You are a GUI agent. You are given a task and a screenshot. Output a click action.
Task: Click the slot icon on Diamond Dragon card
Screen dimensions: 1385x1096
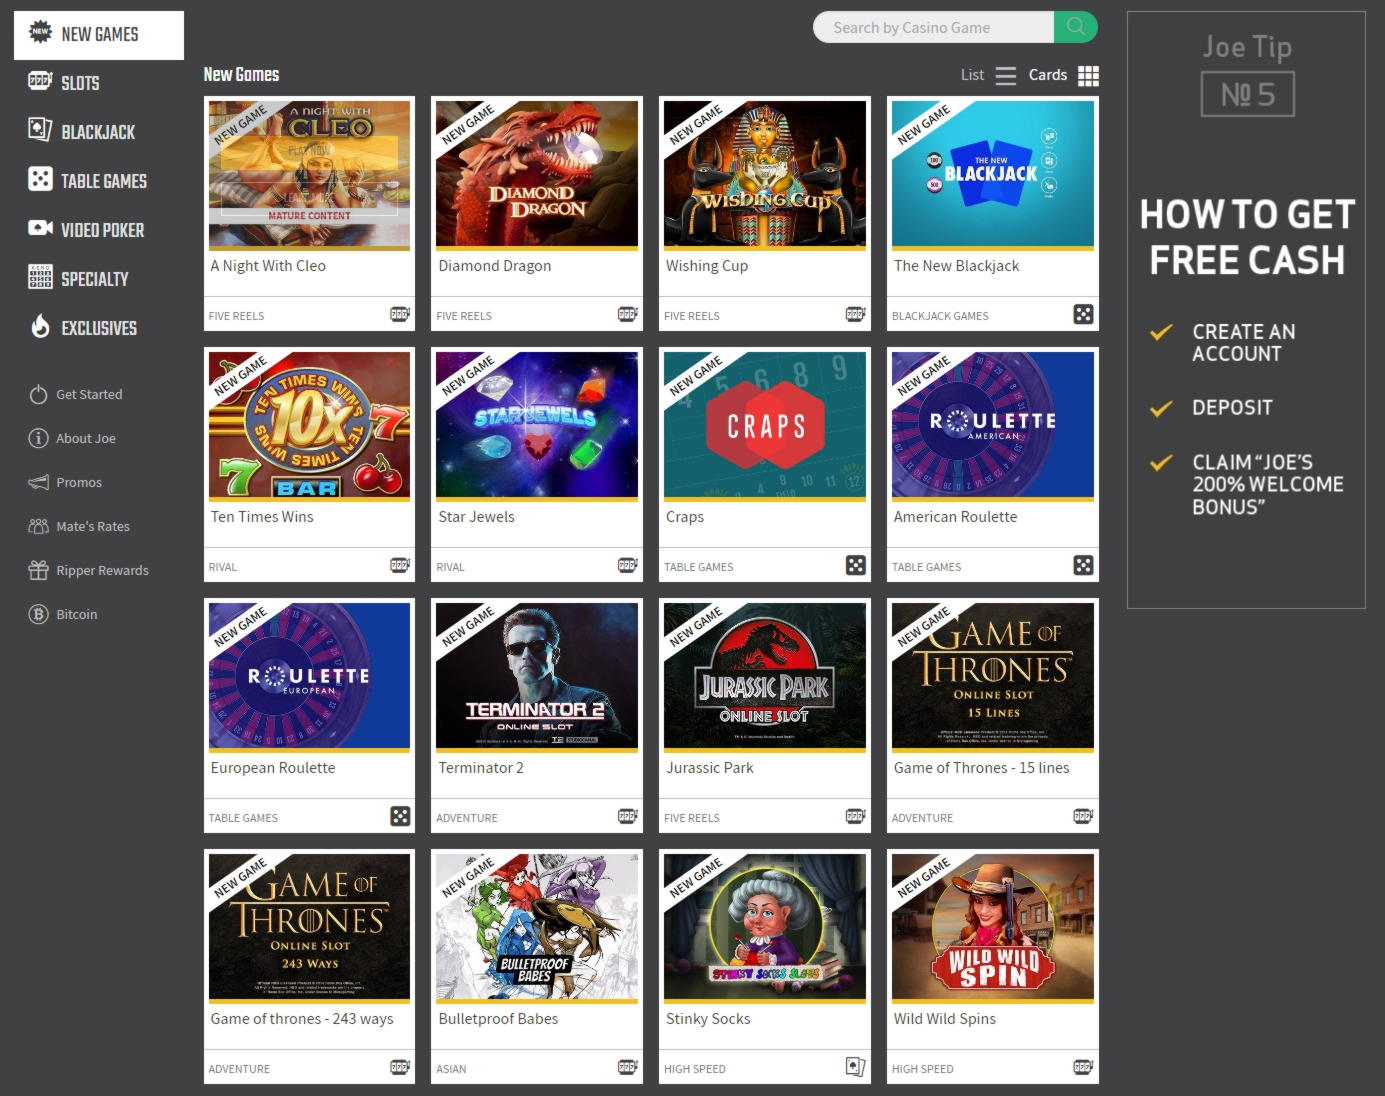pos(628,314)
